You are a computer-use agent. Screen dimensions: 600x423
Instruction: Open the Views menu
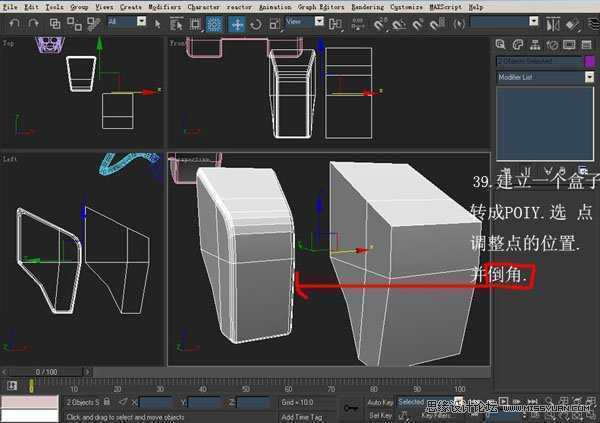point(104,7)
